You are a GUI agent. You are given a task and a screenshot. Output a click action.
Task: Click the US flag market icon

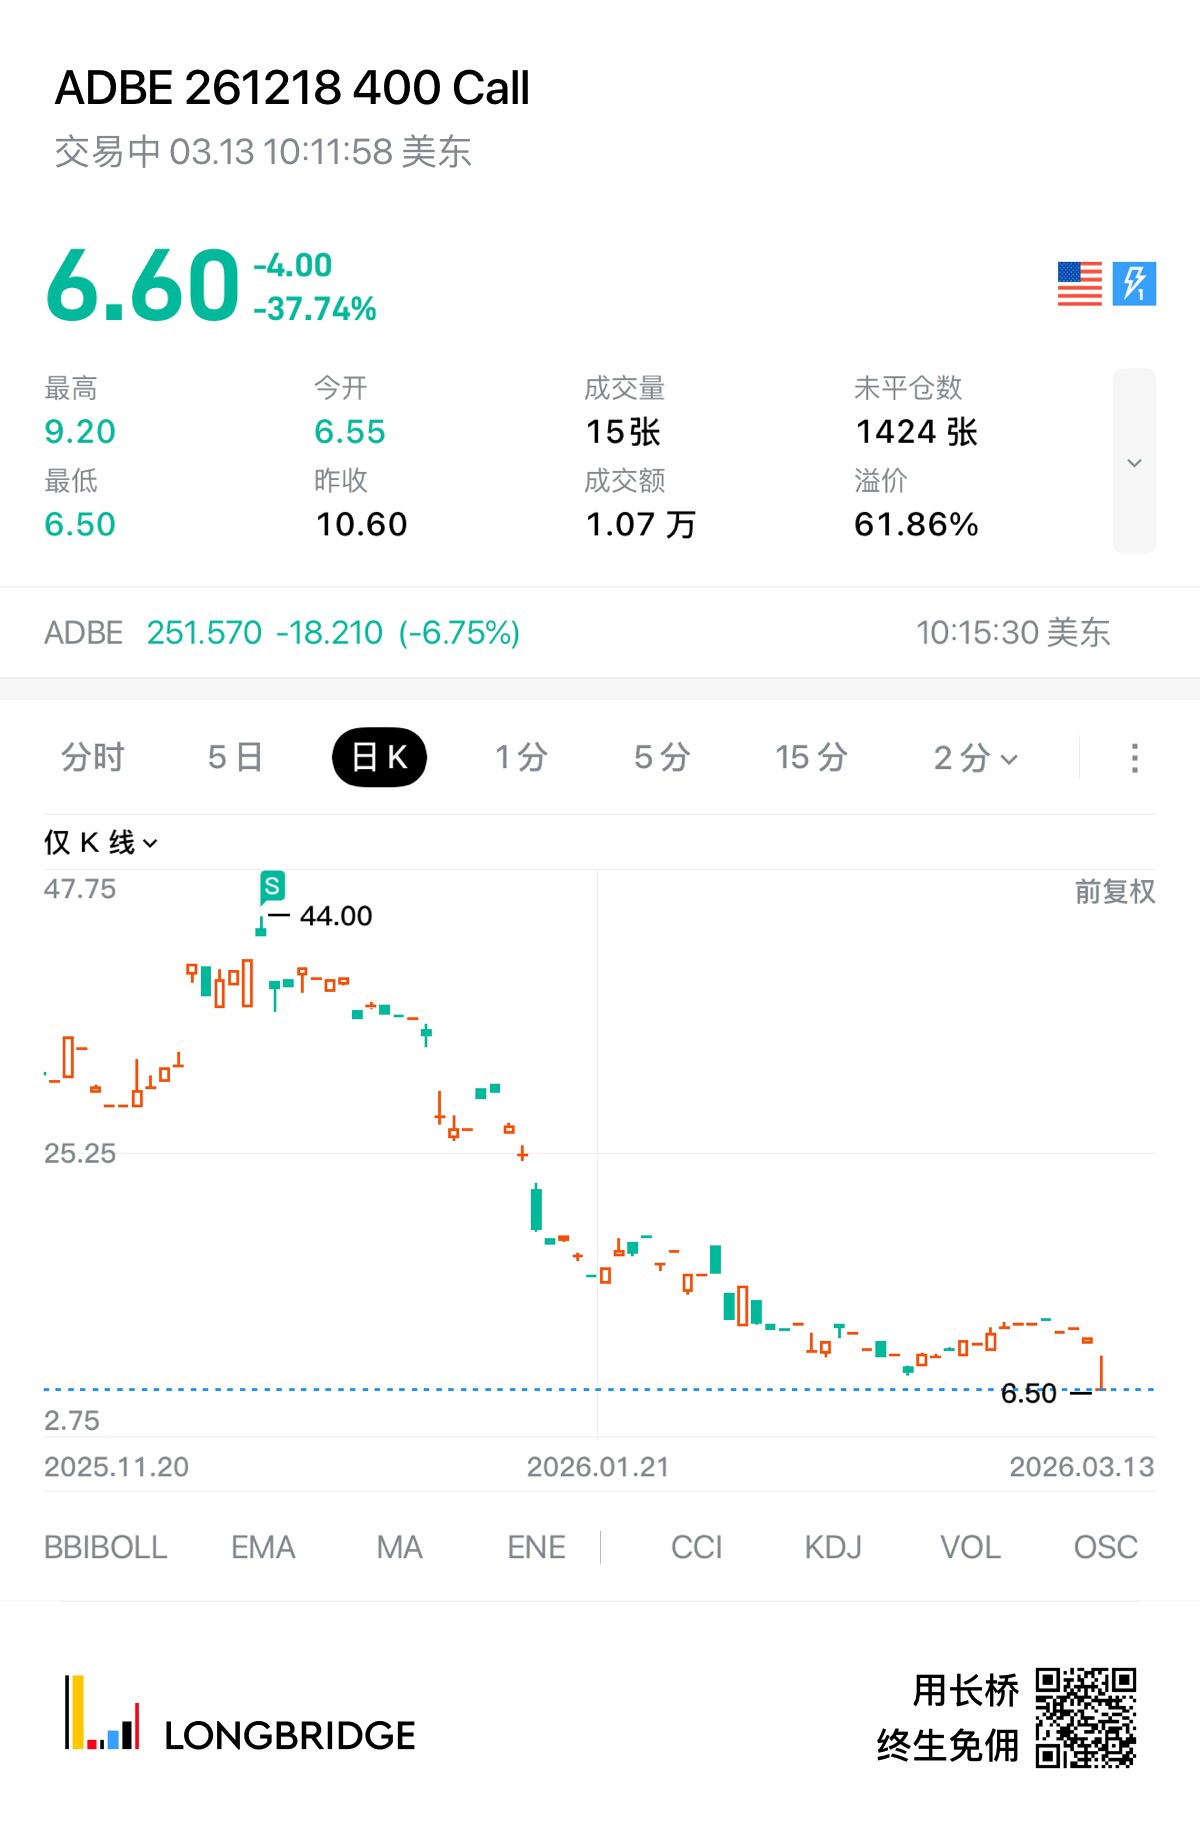[x=1079, y=284]
